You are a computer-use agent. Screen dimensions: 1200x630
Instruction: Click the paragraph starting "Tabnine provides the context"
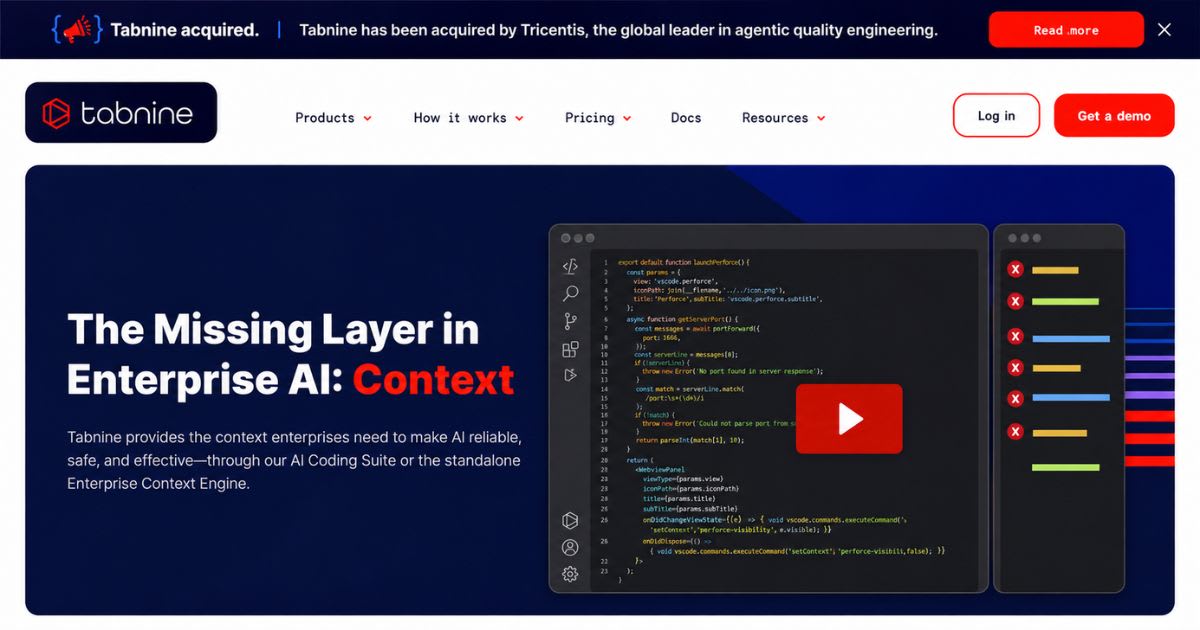294,461
